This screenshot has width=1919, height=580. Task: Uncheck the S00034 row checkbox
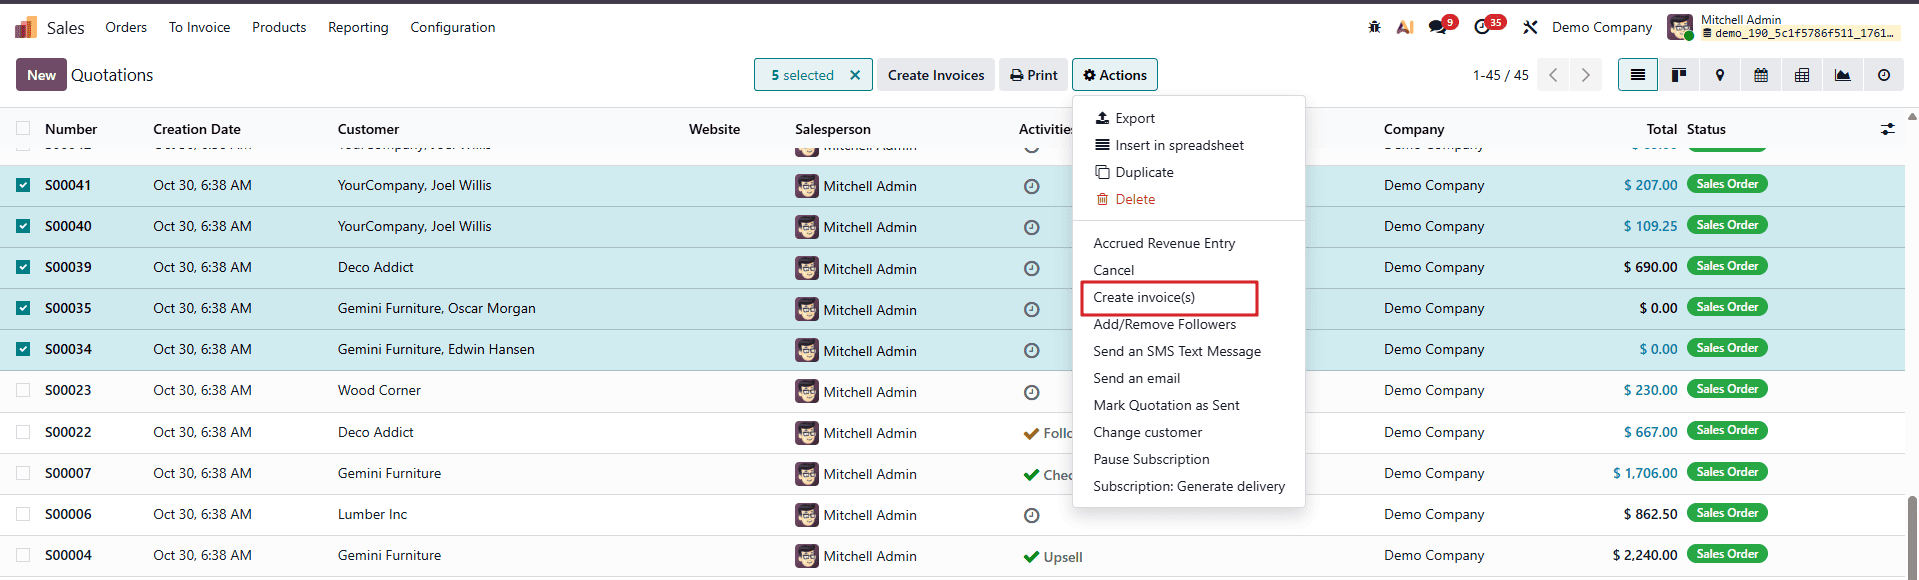23,349
